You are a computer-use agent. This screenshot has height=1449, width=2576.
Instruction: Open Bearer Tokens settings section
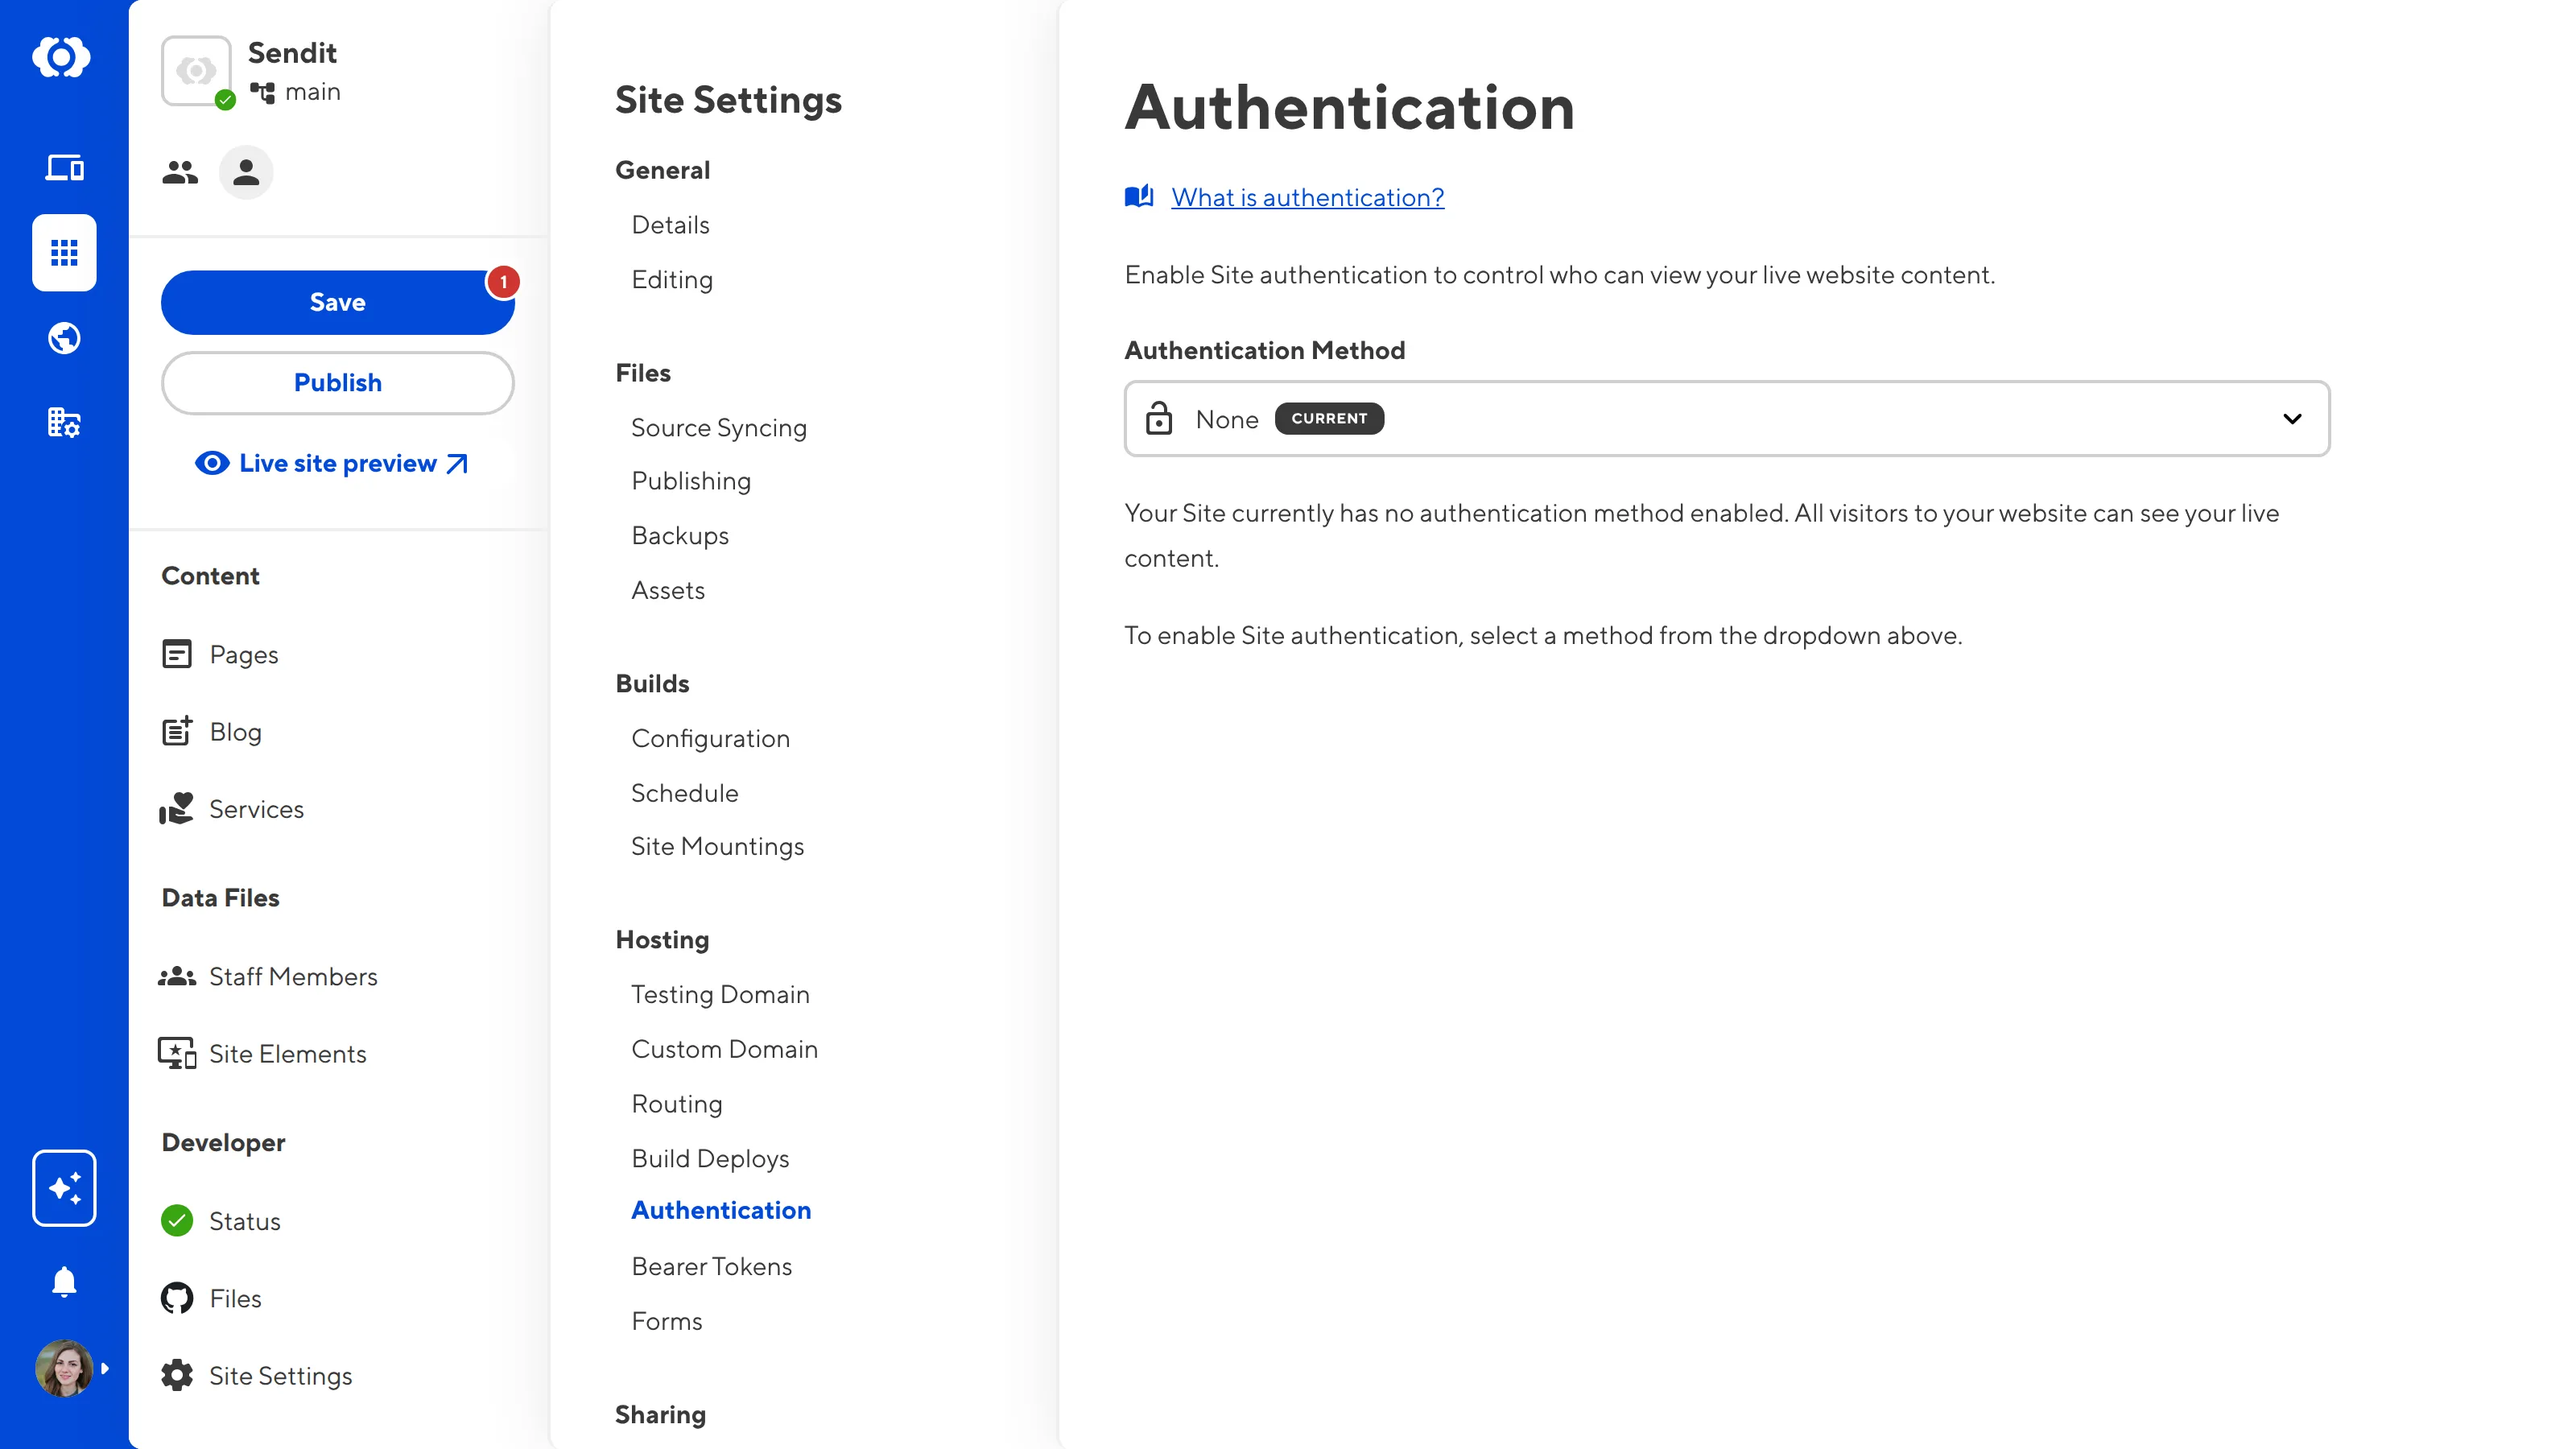click(711, 1266)
